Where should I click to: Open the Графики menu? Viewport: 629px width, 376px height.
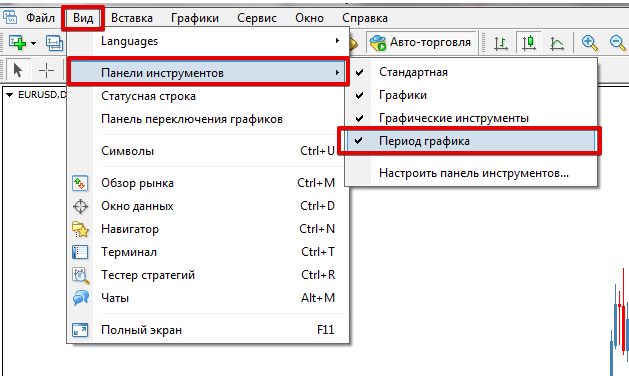pyautogui.click(x=195, y=18)
